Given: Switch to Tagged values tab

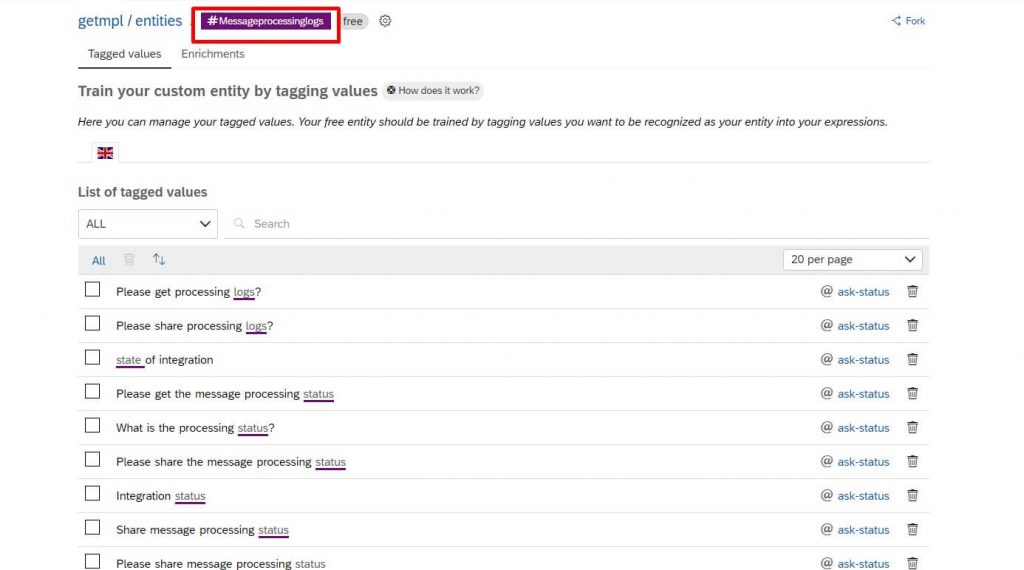Looking at the screenshot, I should [125, 54].
